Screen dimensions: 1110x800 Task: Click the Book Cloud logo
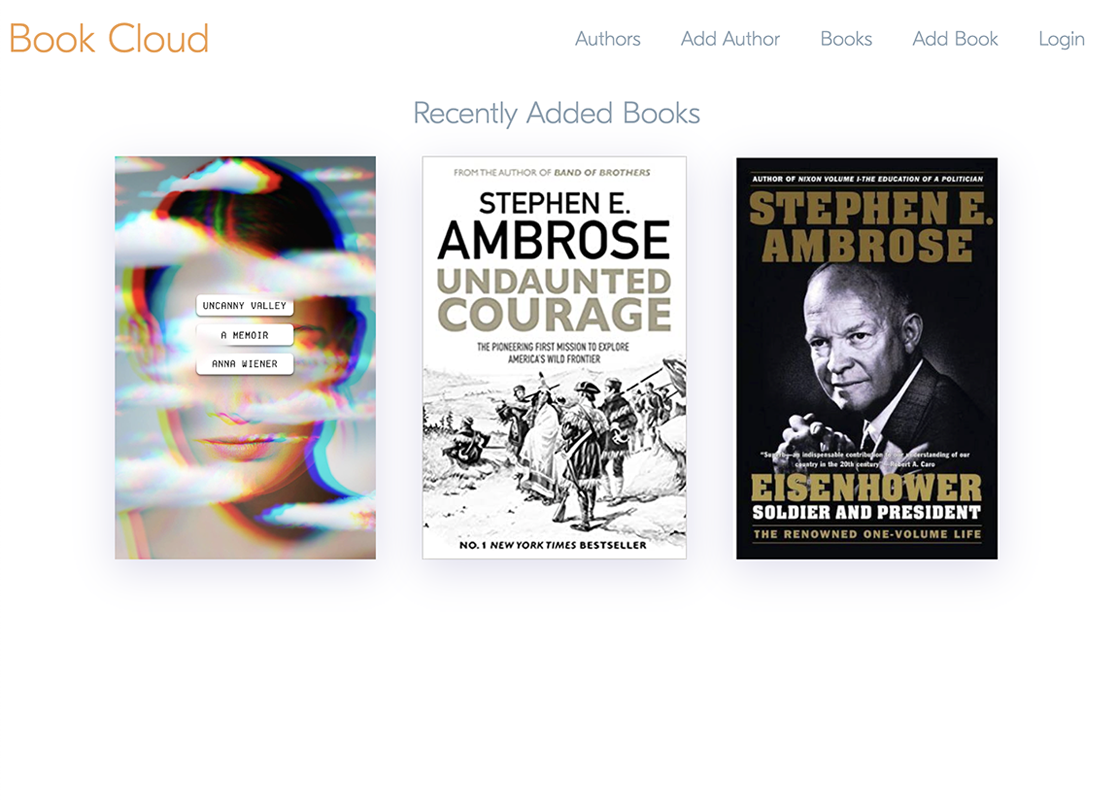point(109,38)
